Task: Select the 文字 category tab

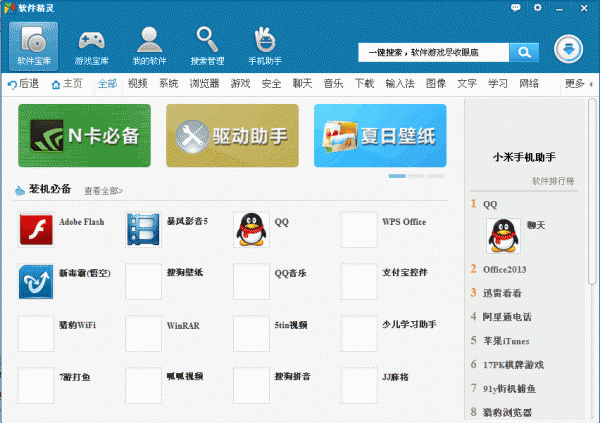Action: [467, 83]
